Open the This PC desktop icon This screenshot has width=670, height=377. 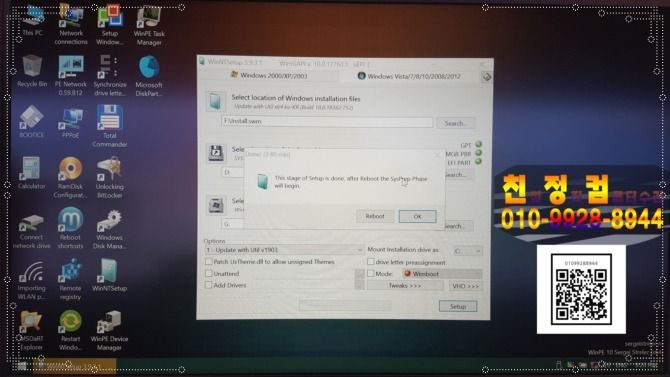point(32,21)
